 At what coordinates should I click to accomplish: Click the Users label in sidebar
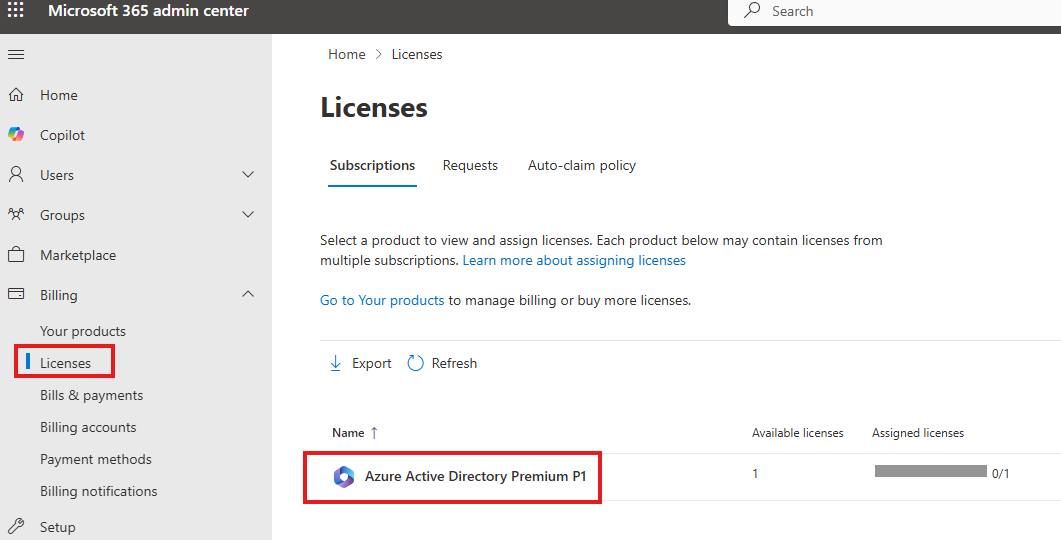pyautogui.click(x=57, y=175)
